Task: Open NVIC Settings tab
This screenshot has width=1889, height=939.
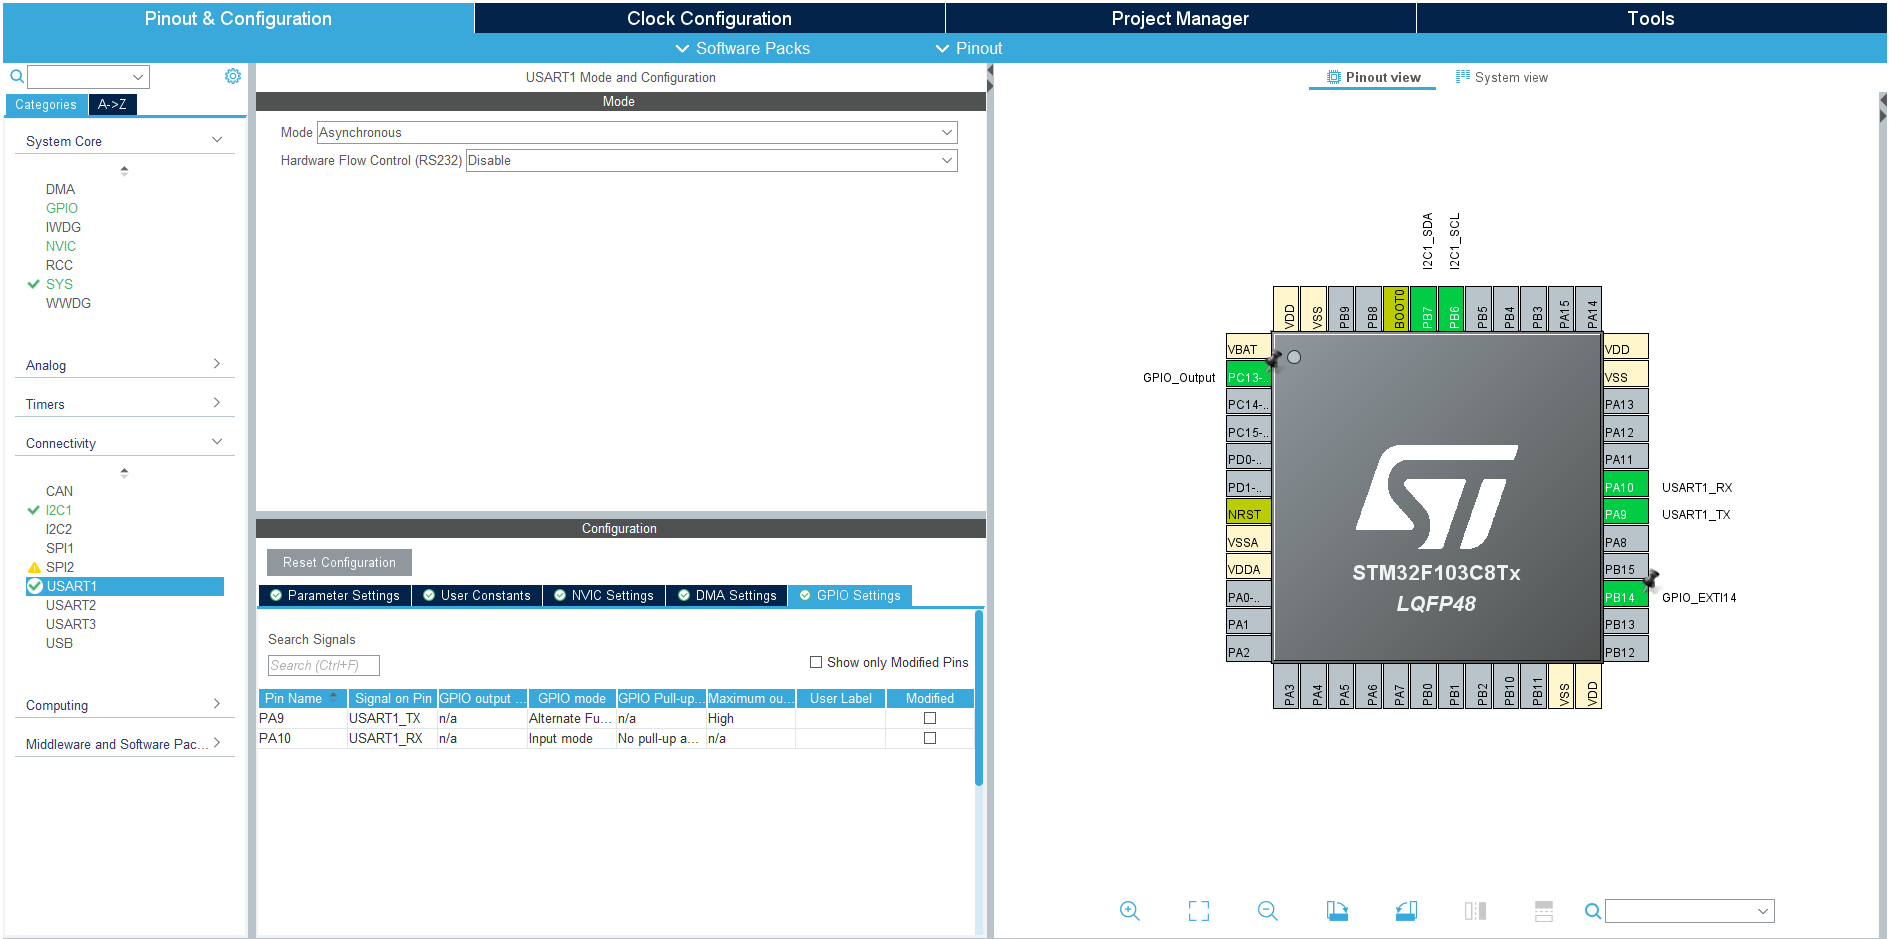Action: tap(603, 595)
